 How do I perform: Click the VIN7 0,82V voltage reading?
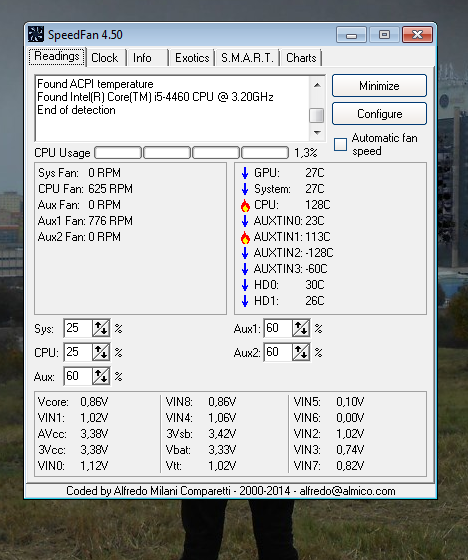[x=329, y=466]
